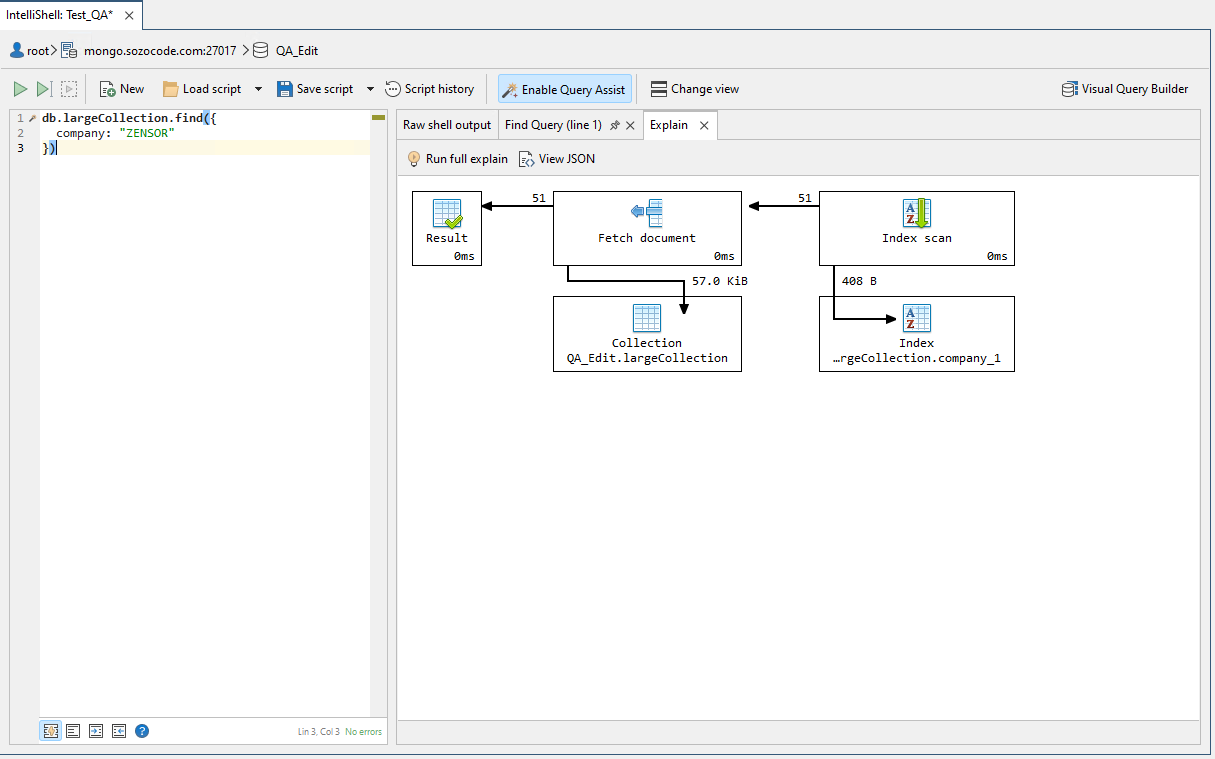This screenshot has height=759, width=1215.
Task: Open the Load script dropdown arrow
Action: [x=258, y=89]
